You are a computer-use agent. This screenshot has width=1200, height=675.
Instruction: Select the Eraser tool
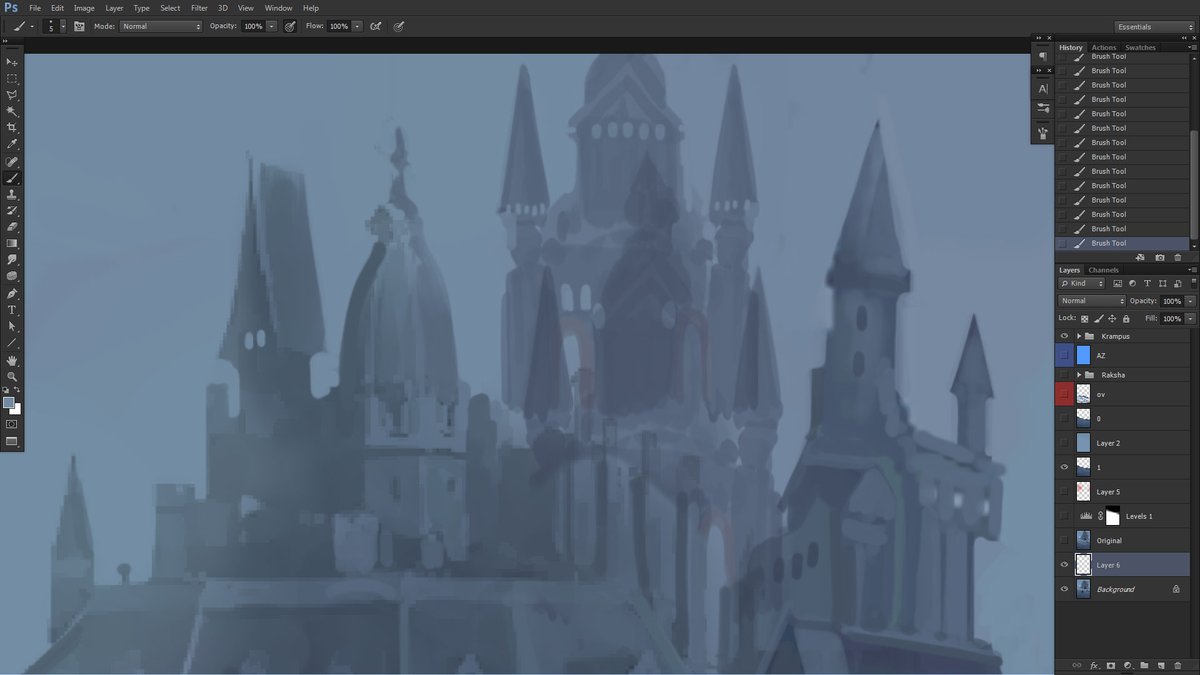[12, 227]
